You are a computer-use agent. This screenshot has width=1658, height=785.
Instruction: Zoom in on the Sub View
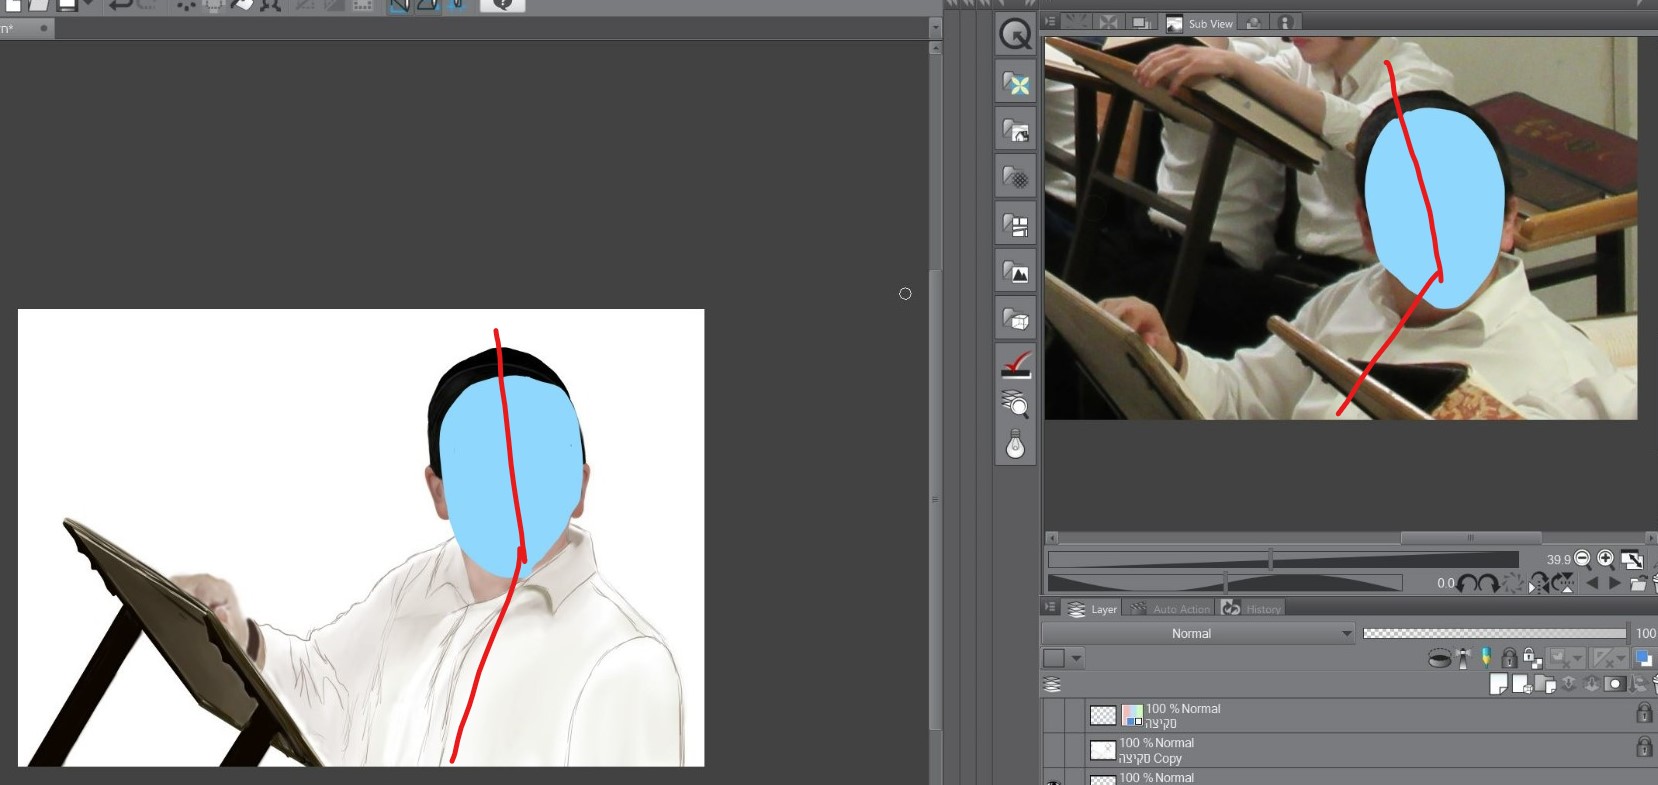tap(1605, 559)
